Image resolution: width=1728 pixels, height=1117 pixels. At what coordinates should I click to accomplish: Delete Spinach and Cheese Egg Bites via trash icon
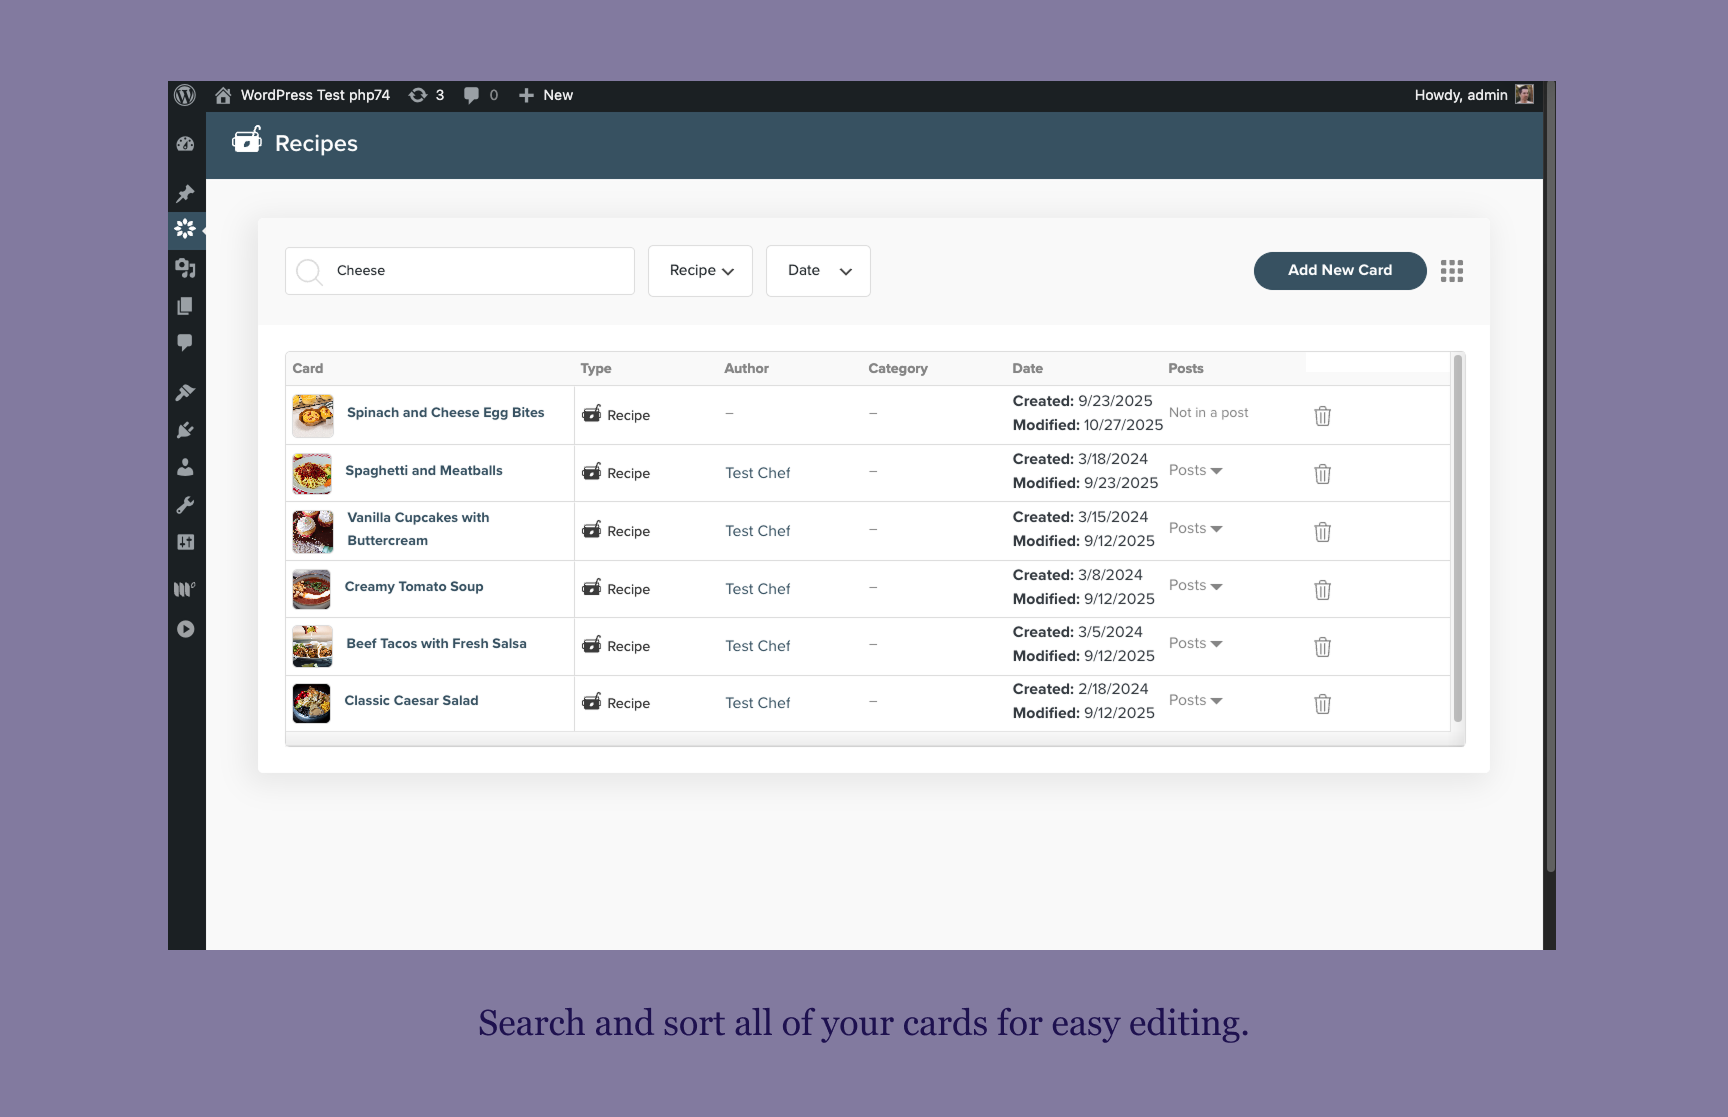pos(1322,414)
